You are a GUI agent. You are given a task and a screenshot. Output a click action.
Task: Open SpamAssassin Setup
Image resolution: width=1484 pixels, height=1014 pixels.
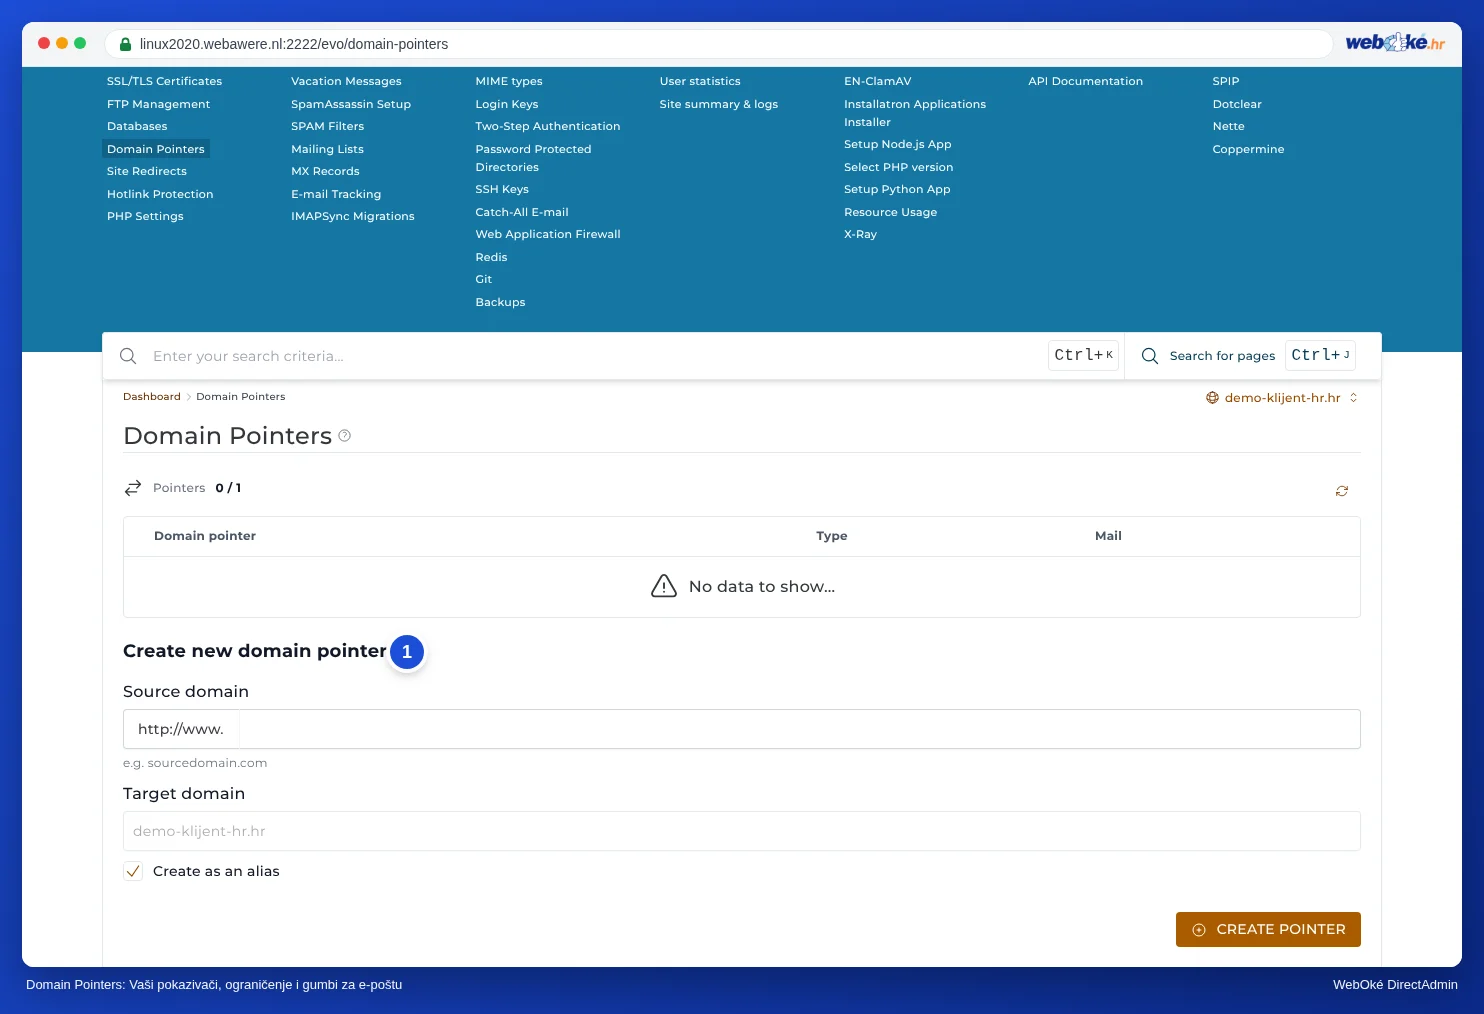click(x=351, y=104)
